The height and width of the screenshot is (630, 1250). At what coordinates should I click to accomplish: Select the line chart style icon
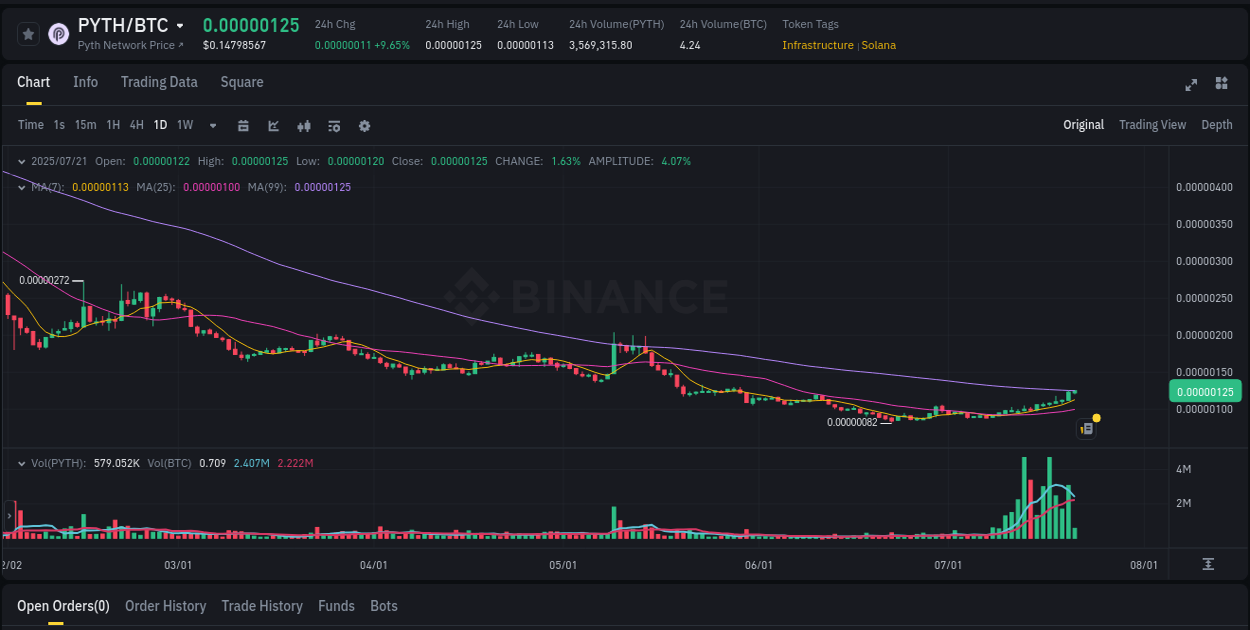273,125
